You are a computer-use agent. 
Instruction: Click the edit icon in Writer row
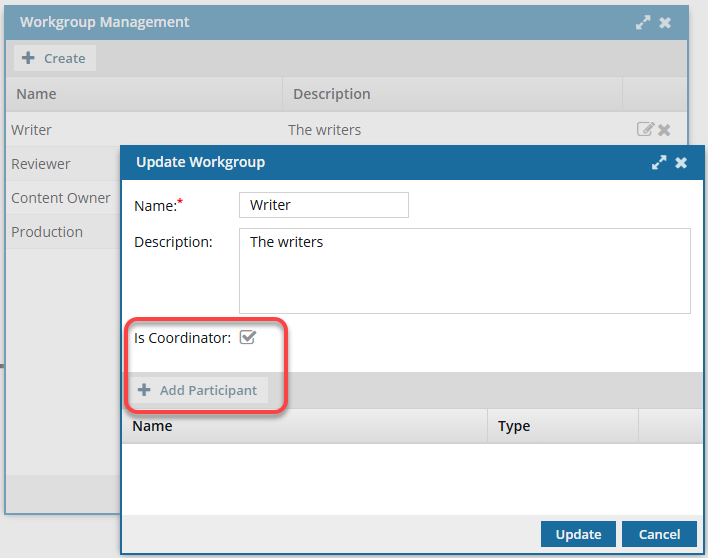tap(645, 129)
